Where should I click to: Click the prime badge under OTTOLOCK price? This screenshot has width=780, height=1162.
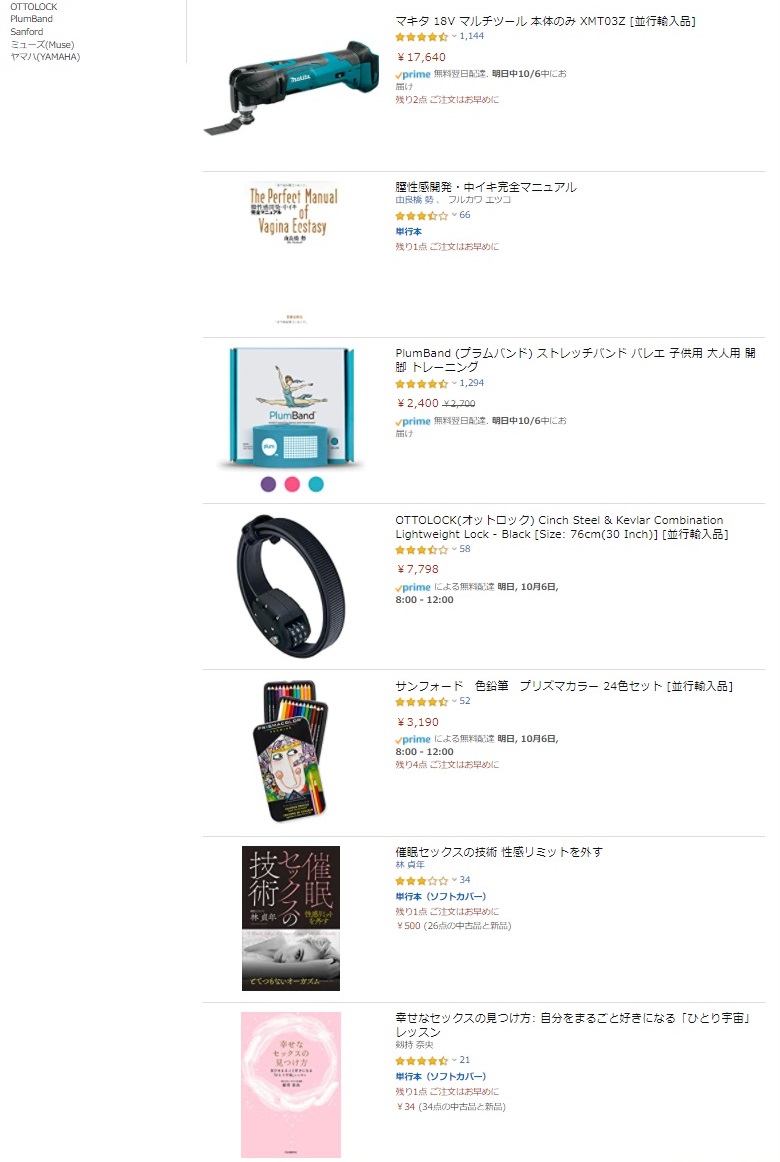click(413, 587)
